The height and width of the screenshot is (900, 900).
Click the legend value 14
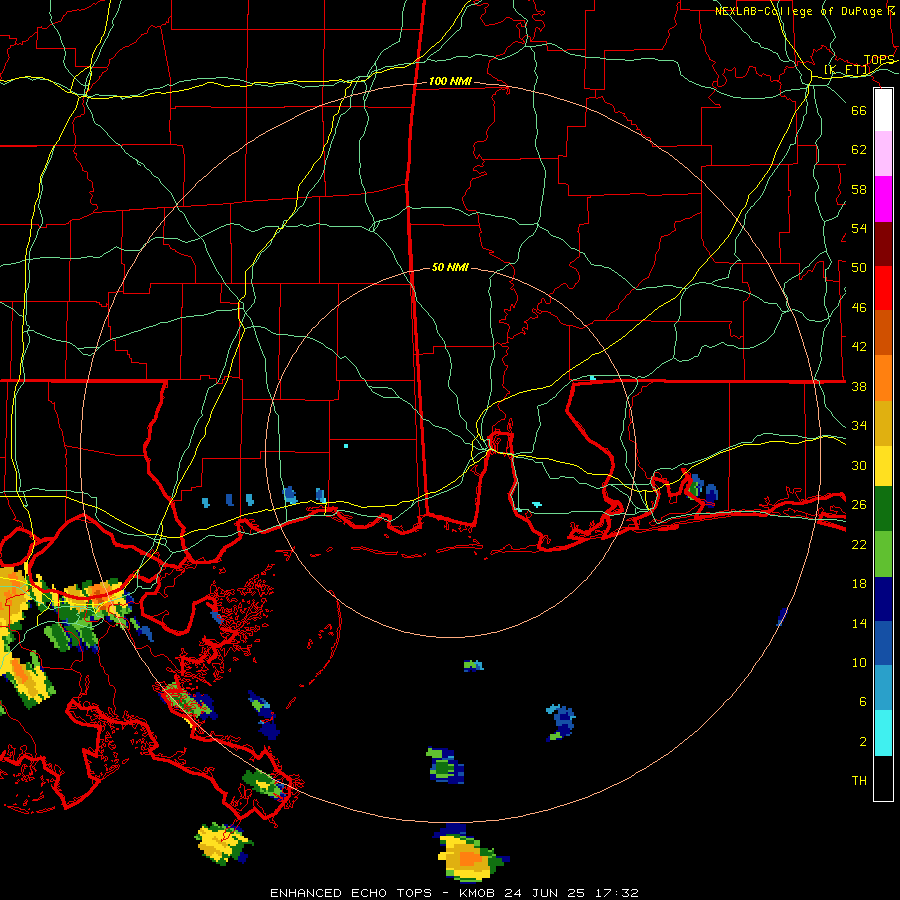[x=859, y=623]
